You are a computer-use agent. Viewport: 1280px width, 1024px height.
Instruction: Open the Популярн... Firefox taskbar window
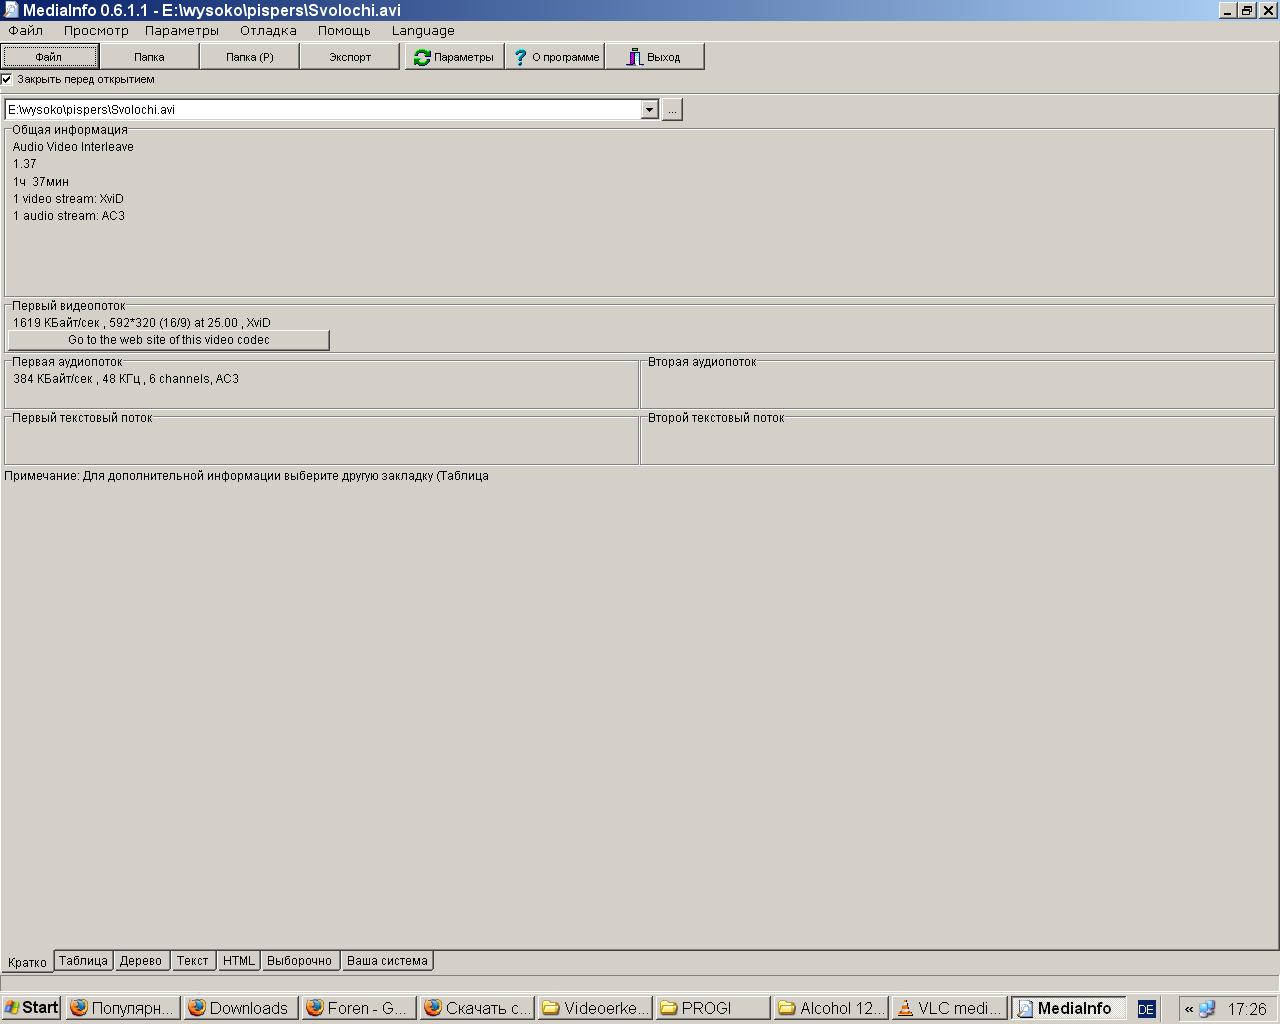click(x=124, y=1008)
